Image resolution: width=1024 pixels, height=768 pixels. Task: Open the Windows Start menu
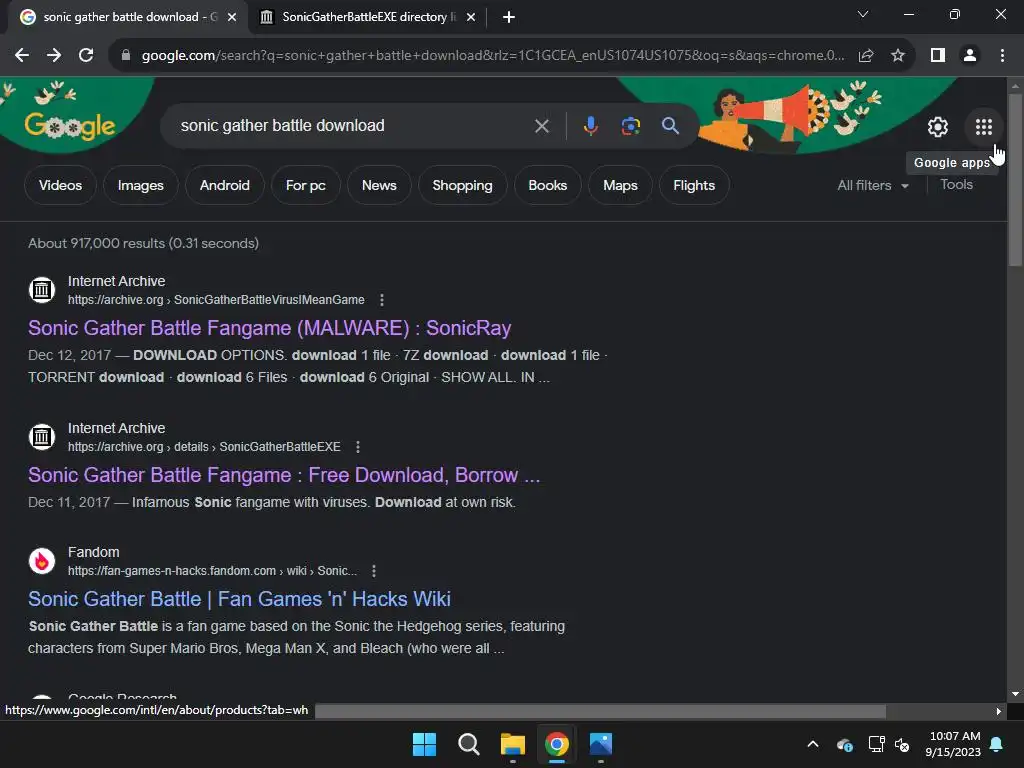(424, 744)
